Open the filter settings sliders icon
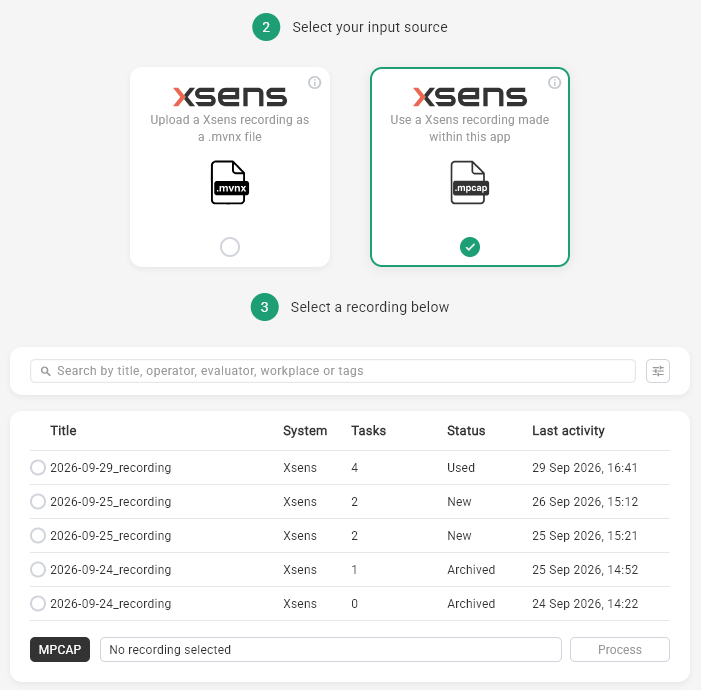The height and width of the screenshot is (690, 701). pyautogui.click(x=658, y=371)
